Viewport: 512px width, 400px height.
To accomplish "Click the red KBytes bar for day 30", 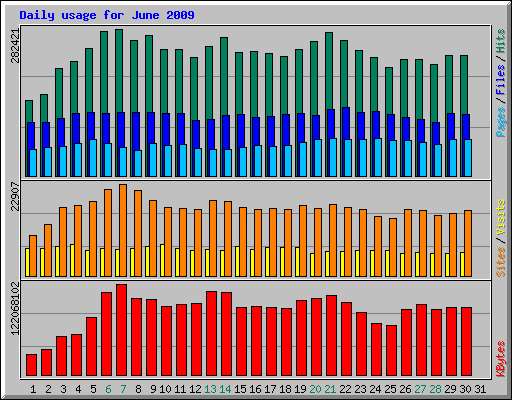I will 466,341.
